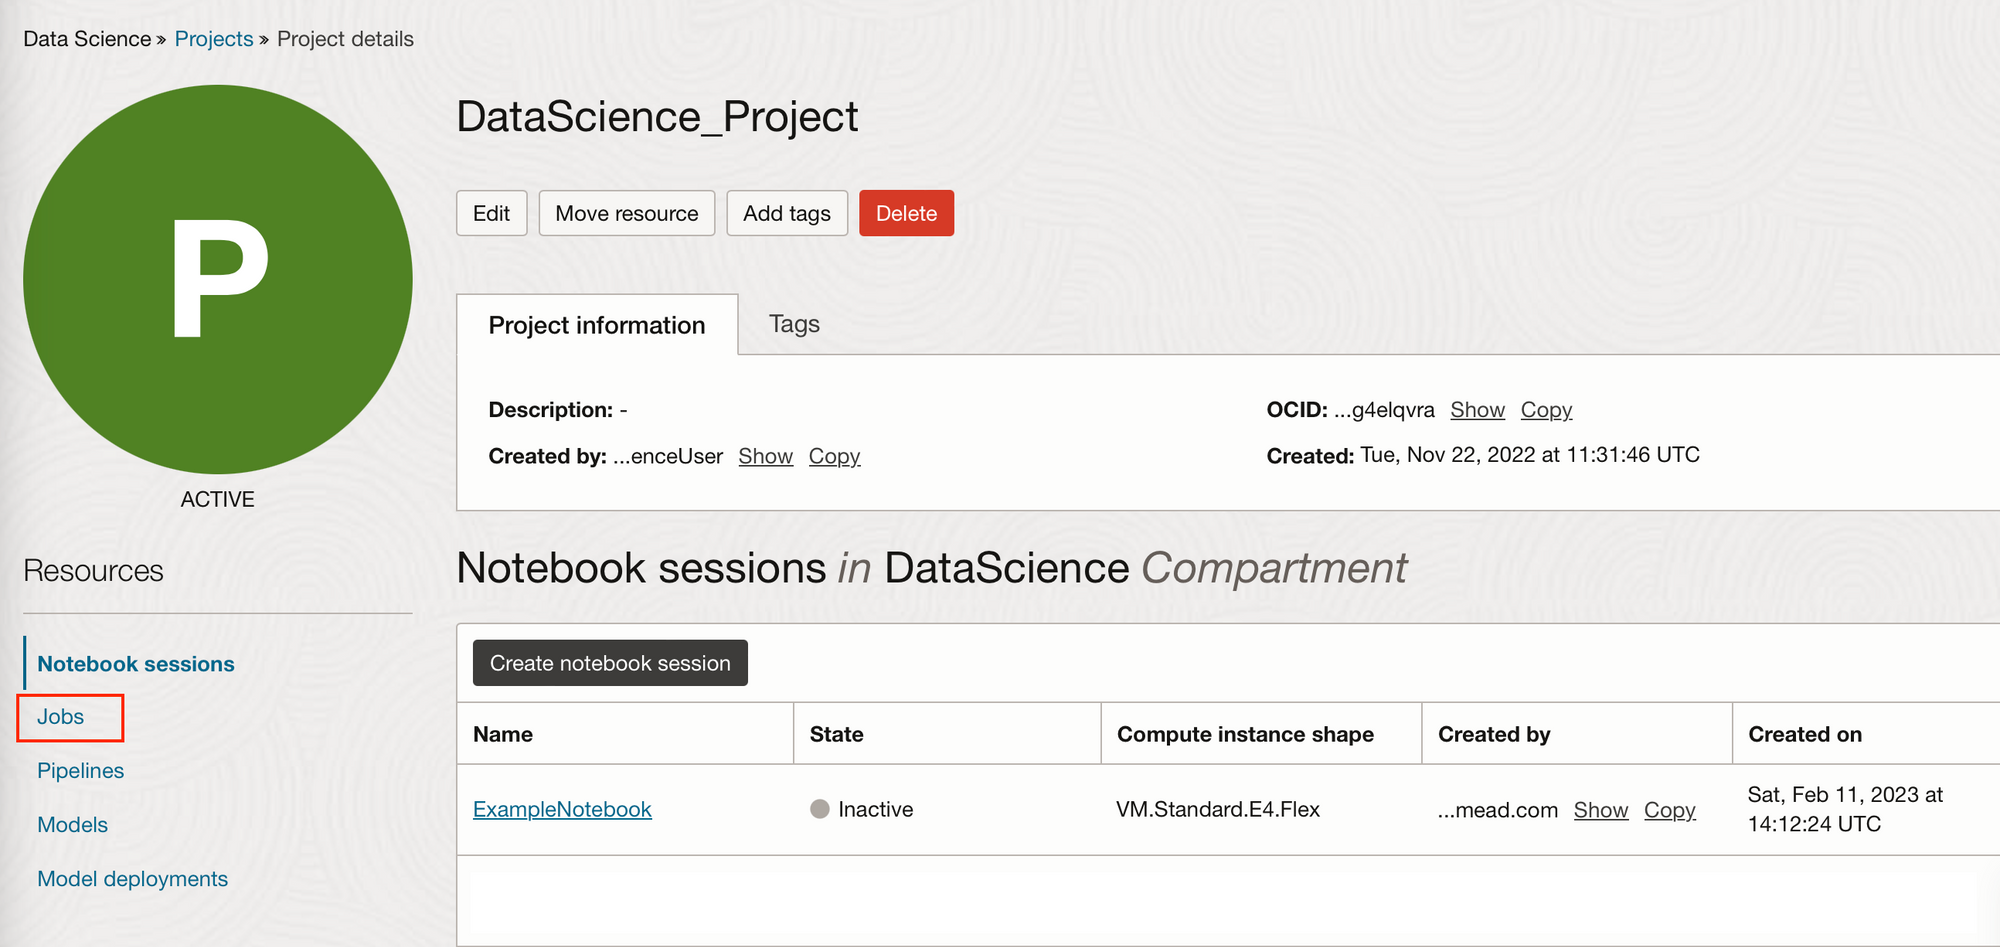
Task: Open the Projects breadcrumb link
Action: click(x=214, y=39)
